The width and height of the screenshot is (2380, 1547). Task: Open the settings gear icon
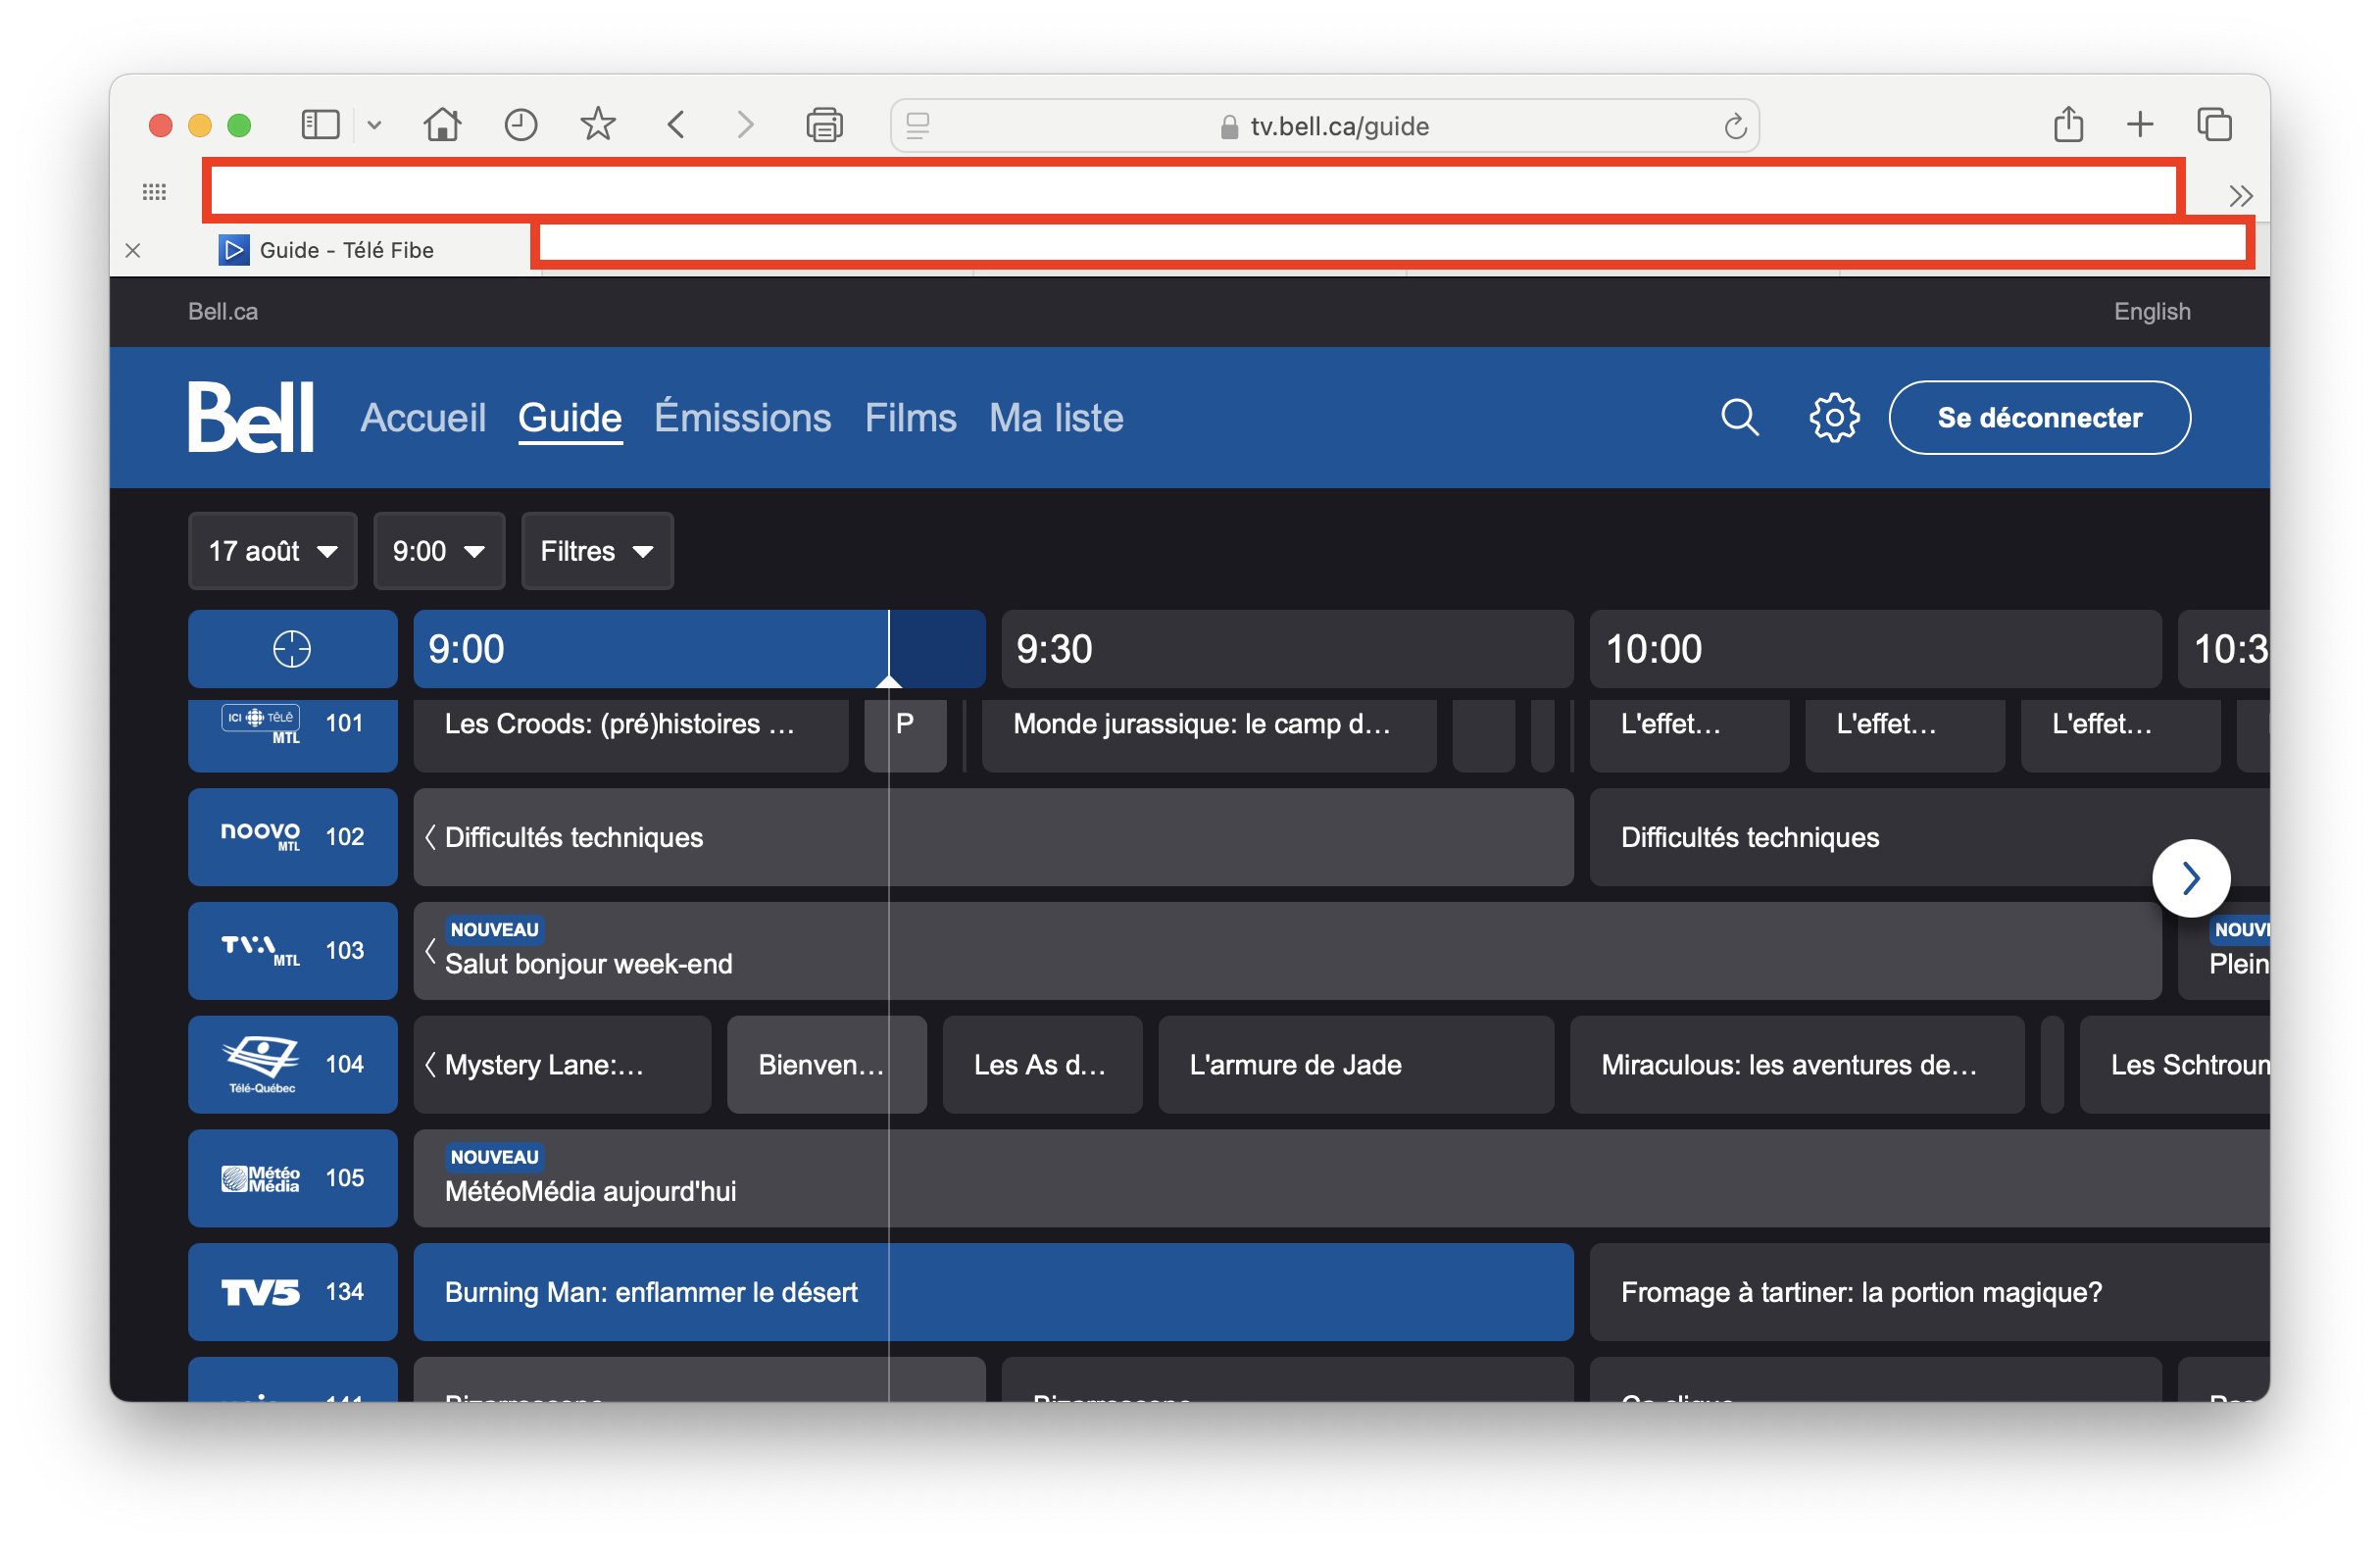point(1833,417)
